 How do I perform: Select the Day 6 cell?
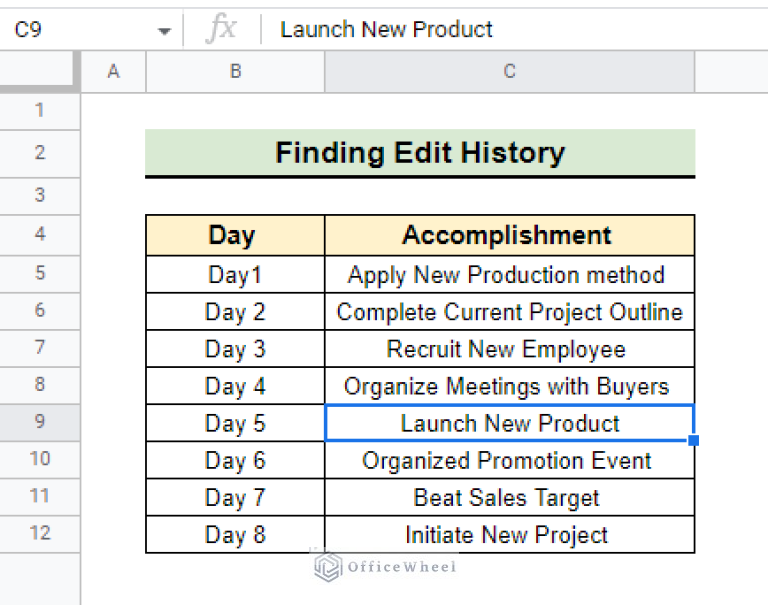tap(235, 460)
